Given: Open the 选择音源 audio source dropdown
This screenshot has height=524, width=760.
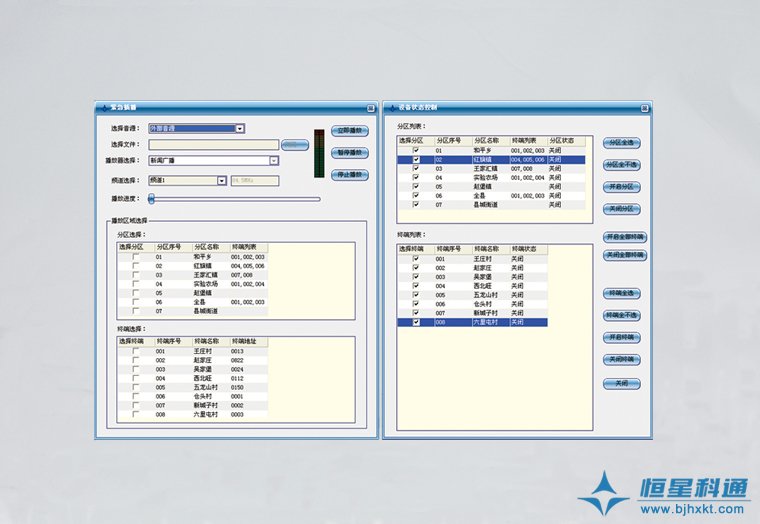Looking at the screenshot, I should 240,128.
